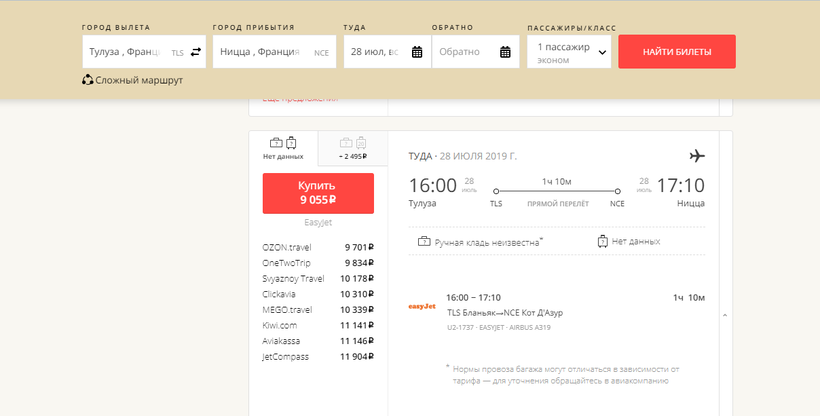Switch to the '− 2 495₽' baggage tab
This screenshot has height=416, width=820.
pos(352,148)
